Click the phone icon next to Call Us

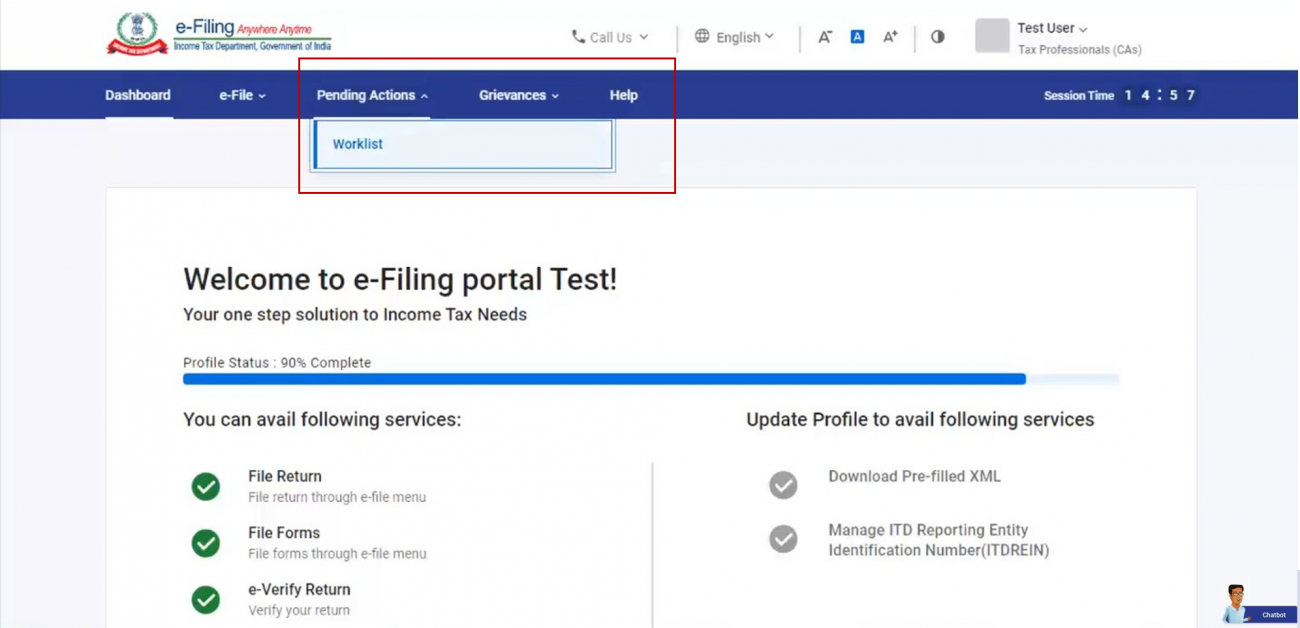pos(577,37)
